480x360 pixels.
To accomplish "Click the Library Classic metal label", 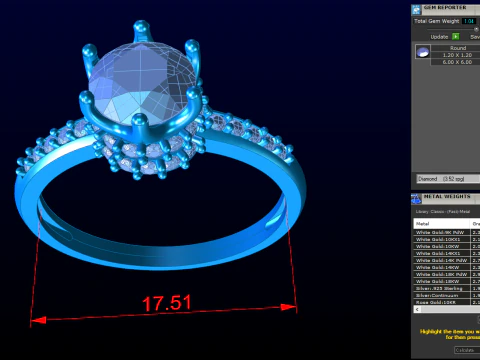I will pos(443,212).
